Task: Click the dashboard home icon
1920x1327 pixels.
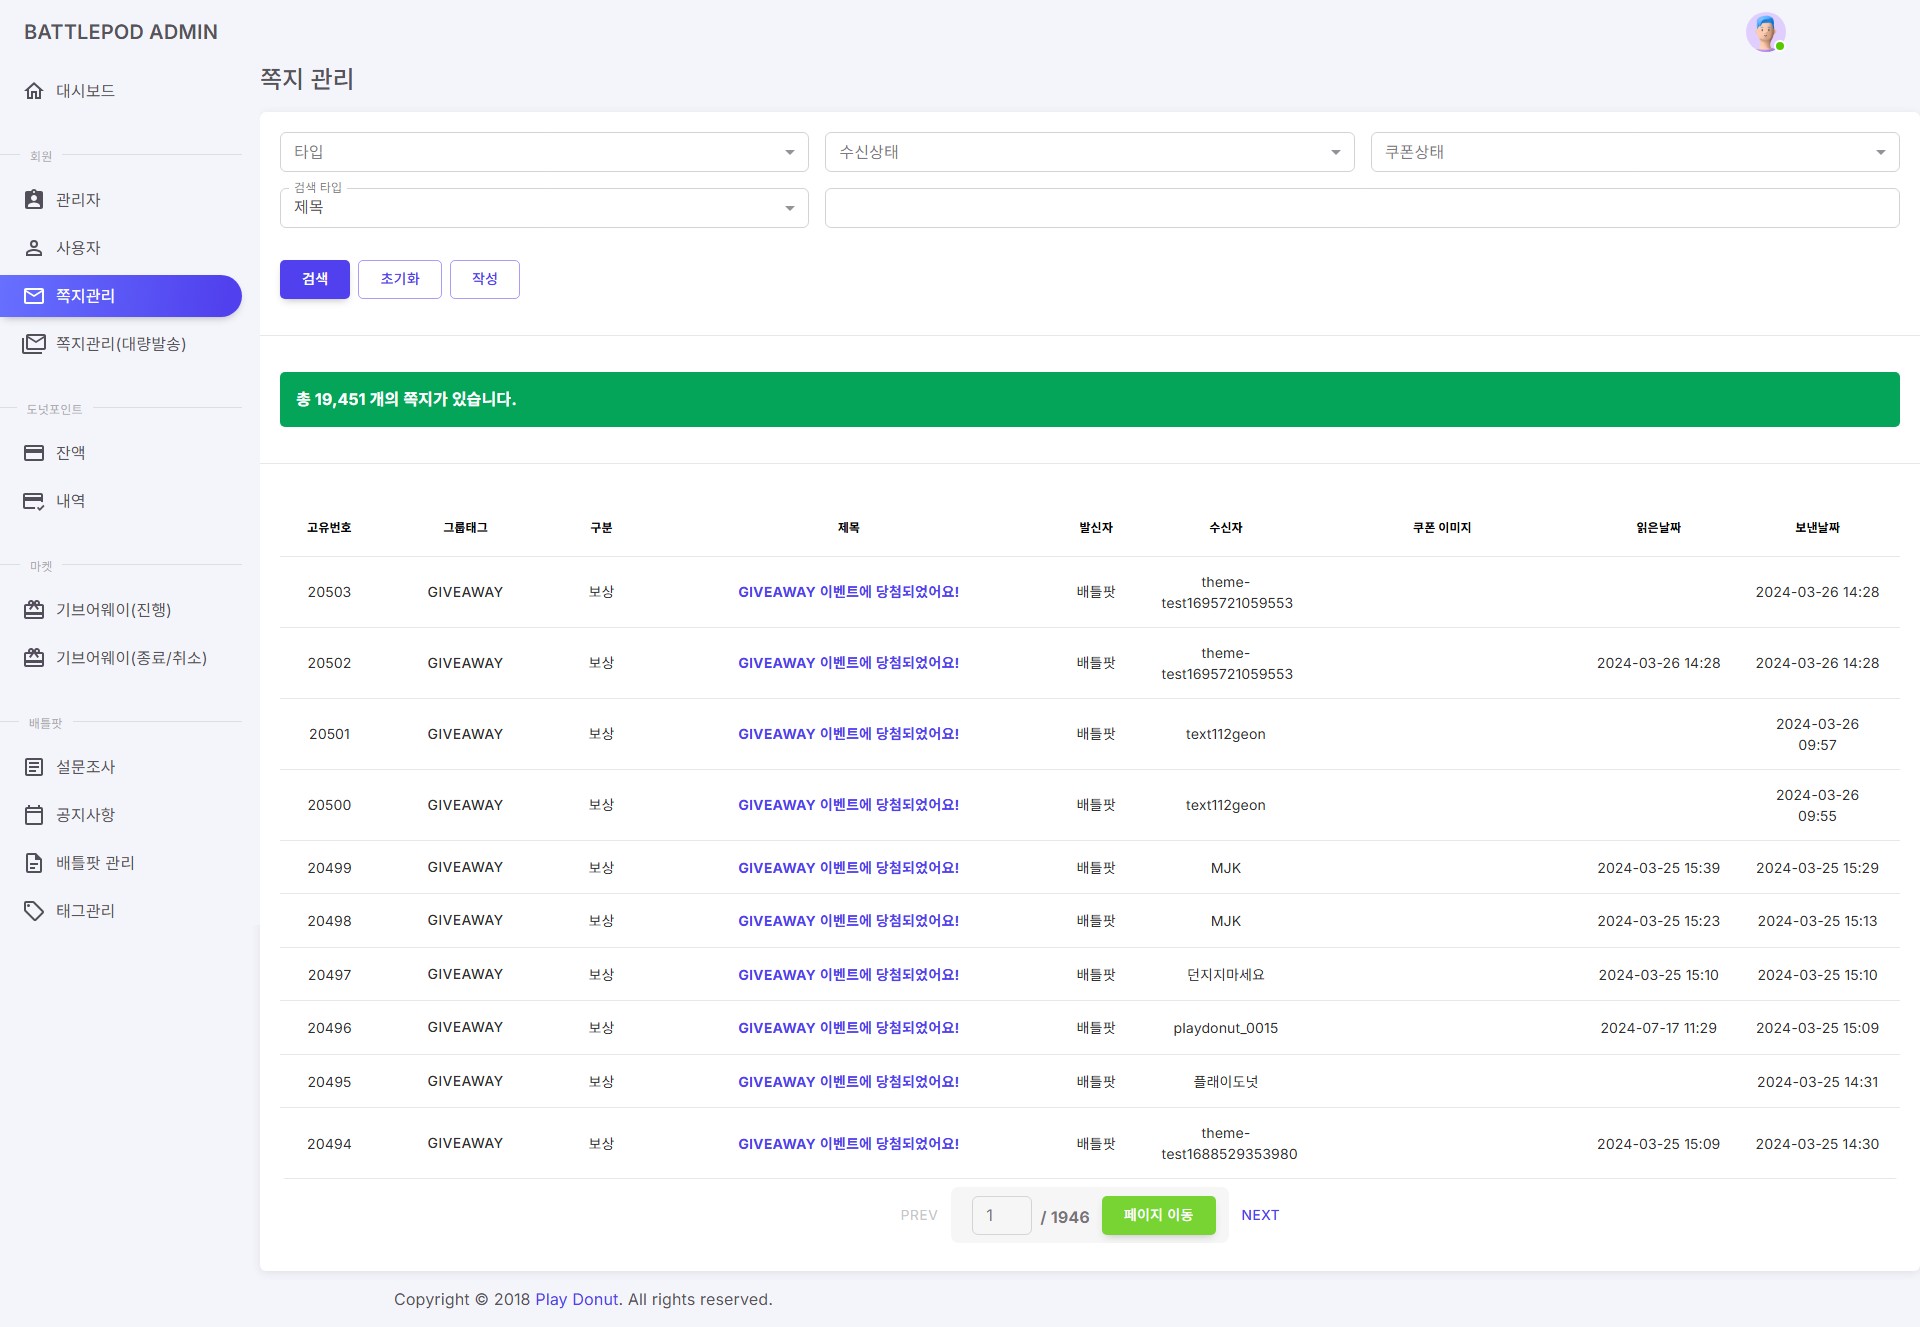Action: point(34,91)
